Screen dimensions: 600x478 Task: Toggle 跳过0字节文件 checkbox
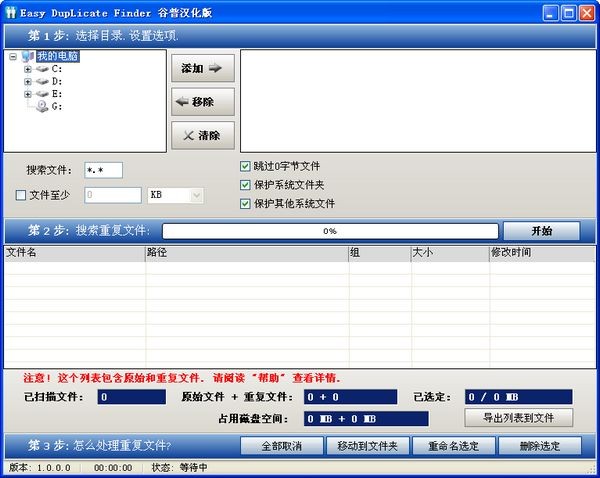pyautogui.click(x=245, y=166)
